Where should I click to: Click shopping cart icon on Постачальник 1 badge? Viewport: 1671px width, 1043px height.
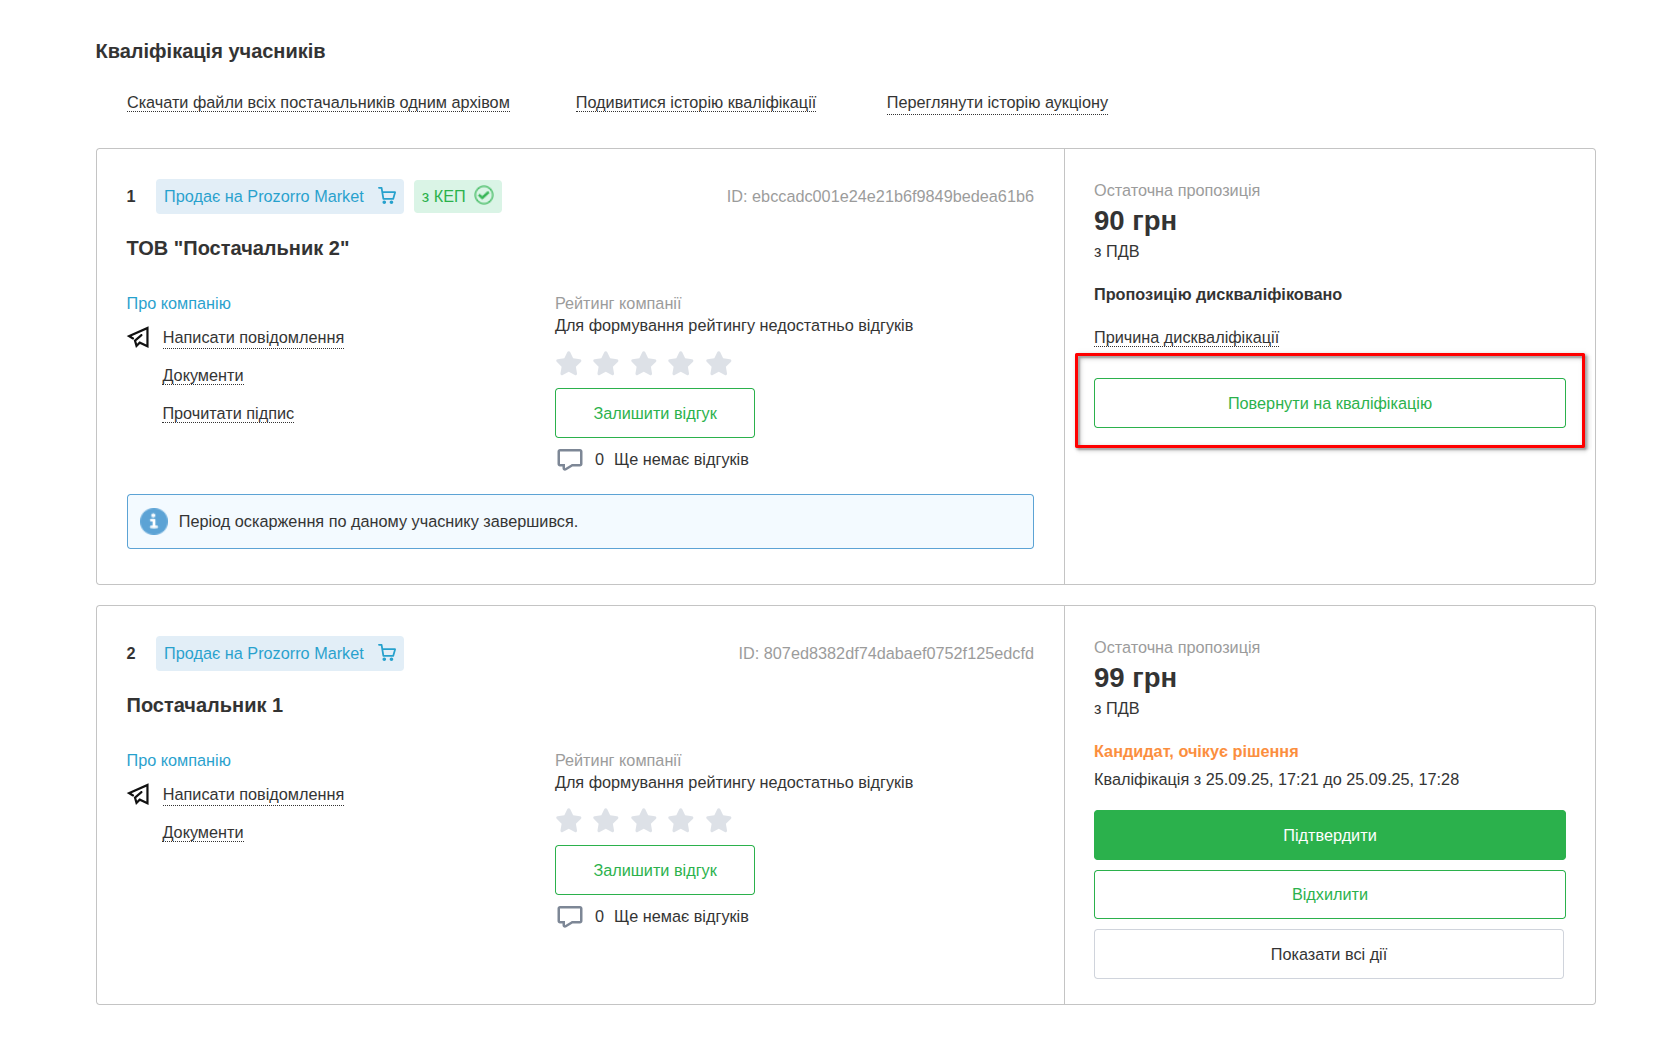click(x=387, y=653)
